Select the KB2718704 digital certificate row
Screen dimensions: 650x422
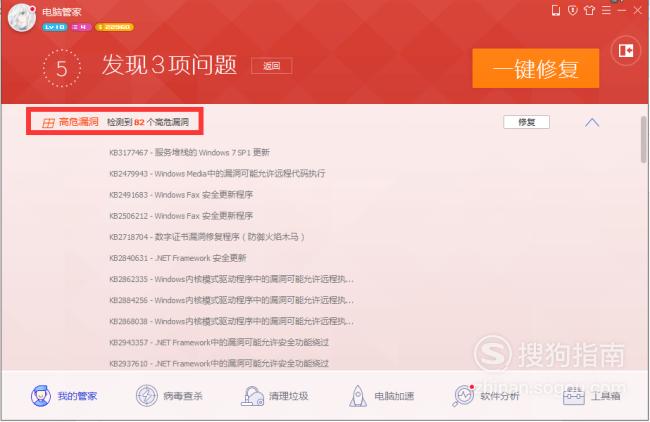207,237
